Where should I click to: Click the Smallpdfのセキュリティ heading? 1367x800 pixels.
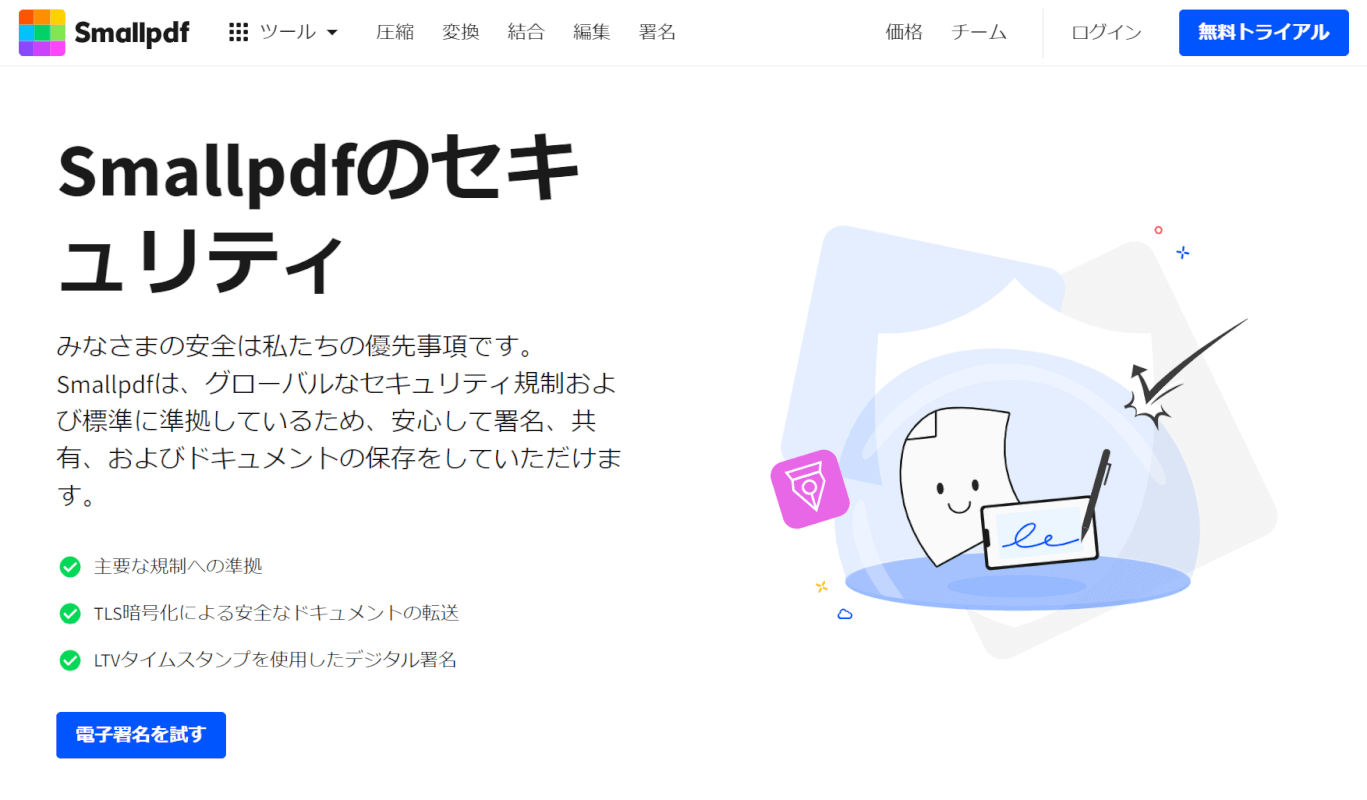pyautogui.click(x=318, y=216)
